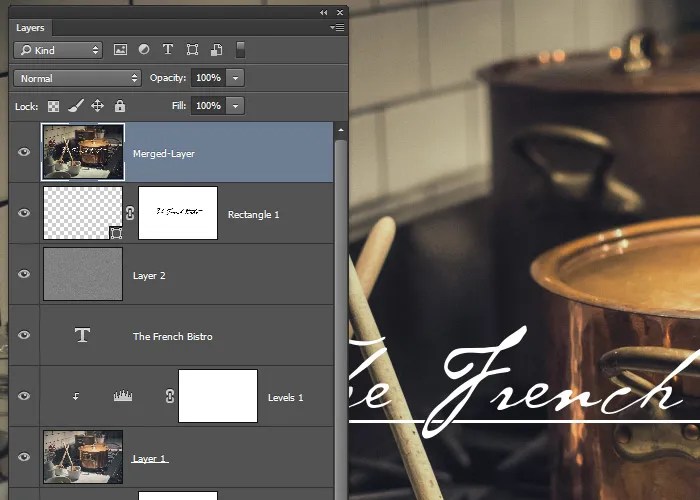The width and height of the screenshot is (700, 500).
Task: Select Rectangle 1 shape thumbnail
Action: 83,213
